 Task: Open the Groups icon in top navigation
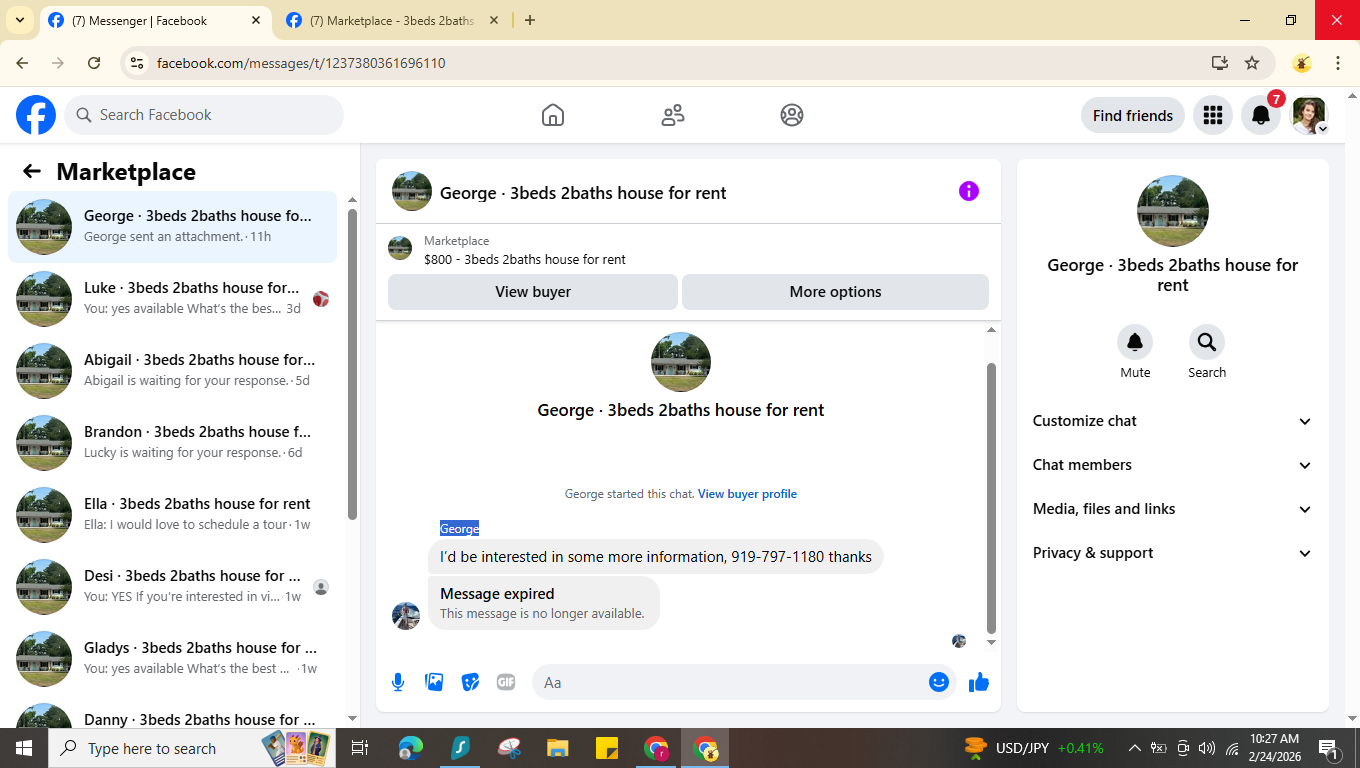[792, 115]
